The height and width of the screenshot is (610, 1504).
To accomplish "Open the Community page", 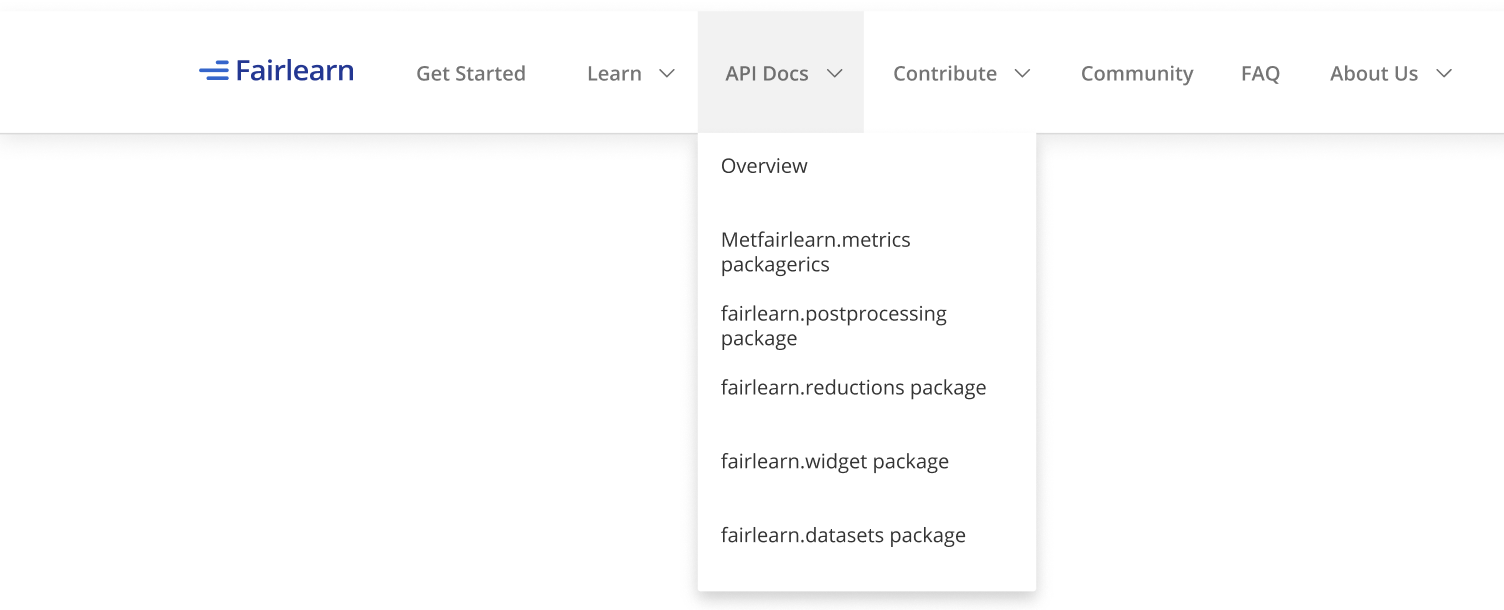I will [x=1137, y=73].
